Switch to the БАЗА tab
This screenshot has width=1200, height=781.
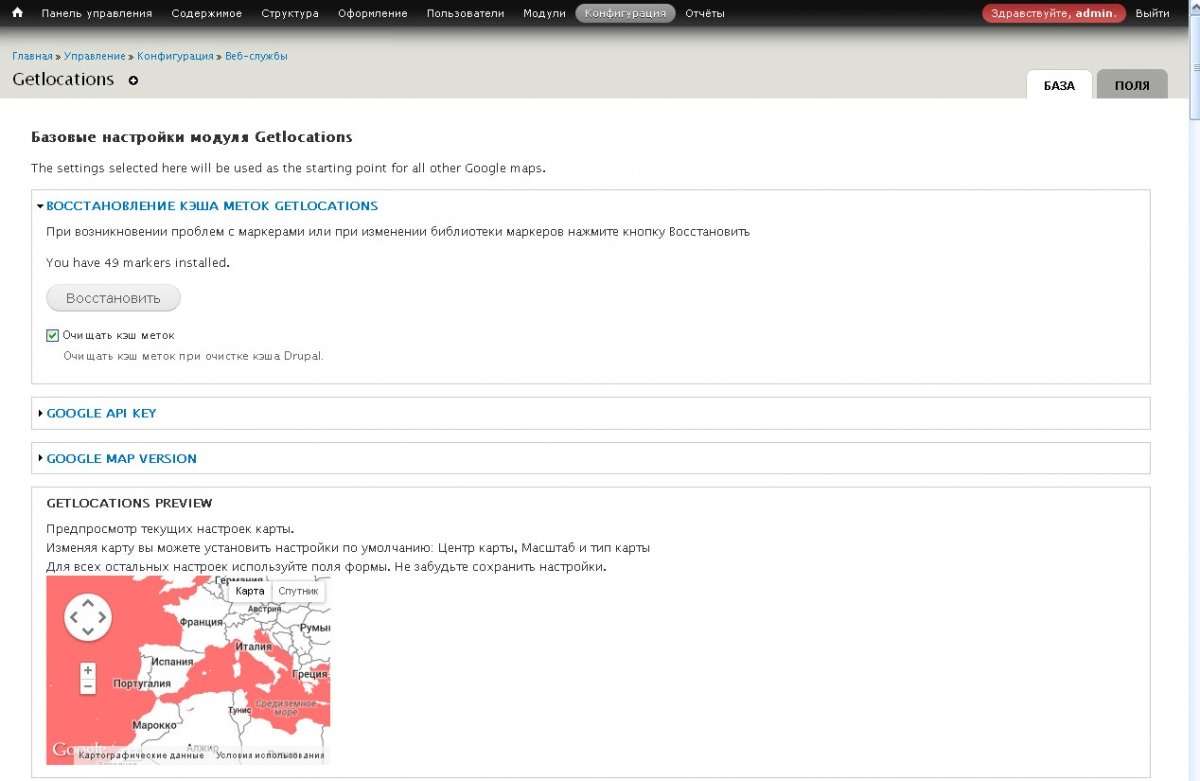pos(1060,85)
